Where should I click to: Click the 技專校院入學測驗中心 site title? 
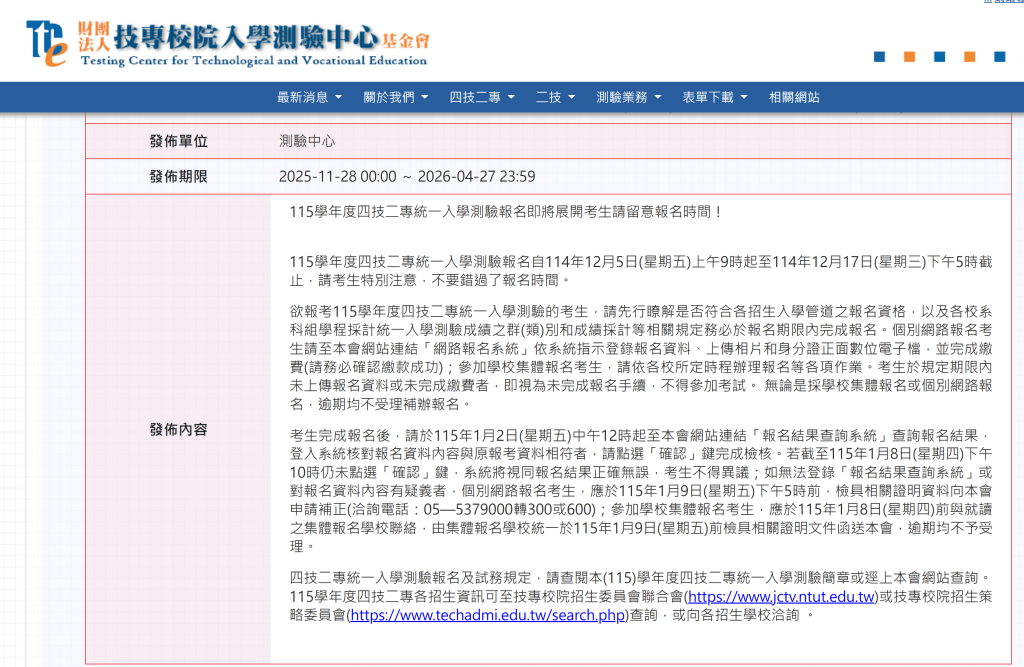coord(245,39)
